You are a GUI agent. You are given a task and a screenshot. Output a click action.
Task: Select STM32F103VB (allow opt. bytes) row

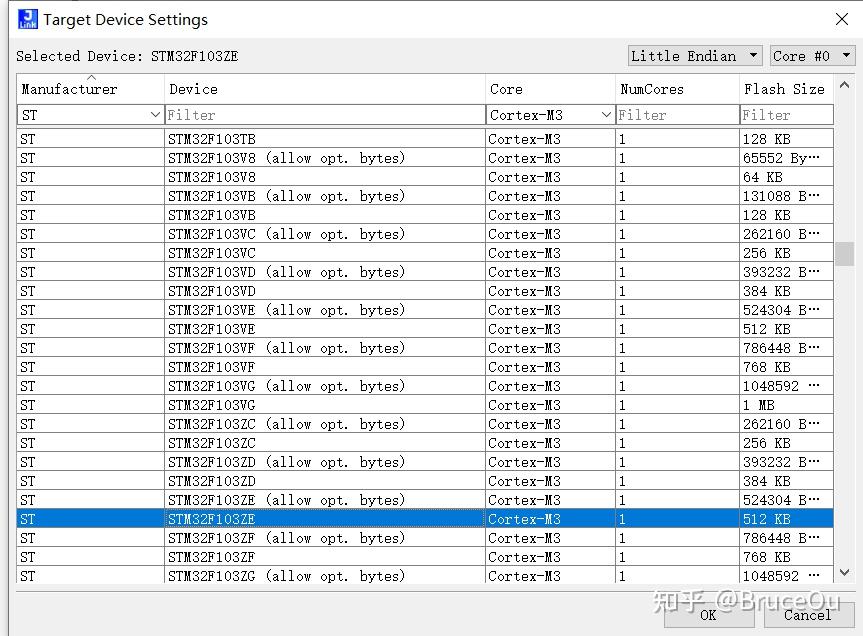[425, 196]
